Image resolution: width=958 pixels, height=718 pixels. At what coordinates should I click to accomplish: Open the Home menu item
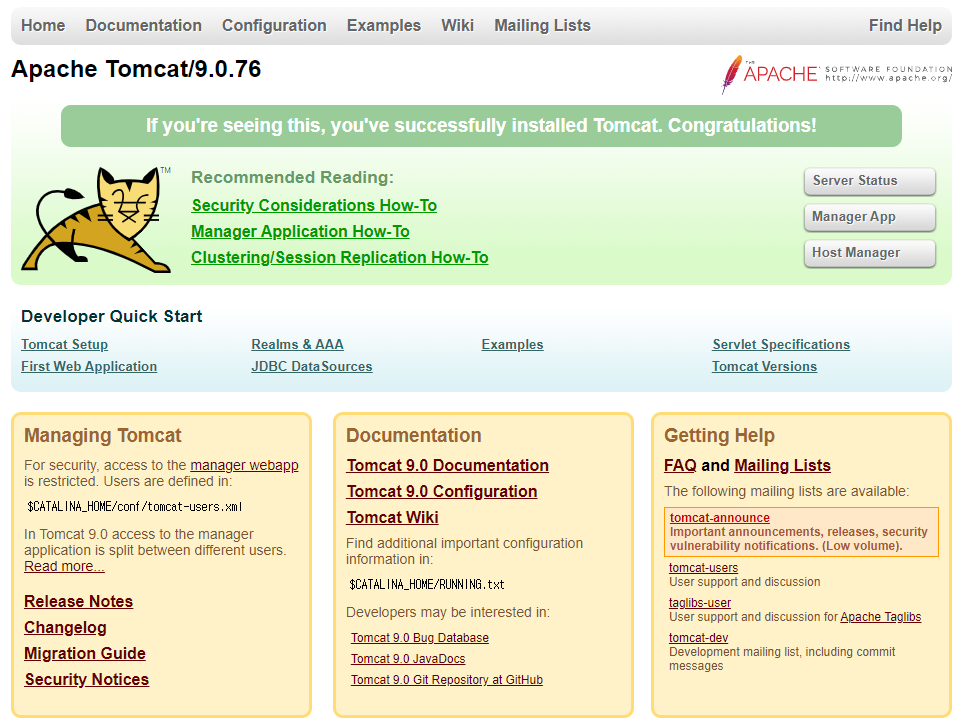(x=43, y=26)
